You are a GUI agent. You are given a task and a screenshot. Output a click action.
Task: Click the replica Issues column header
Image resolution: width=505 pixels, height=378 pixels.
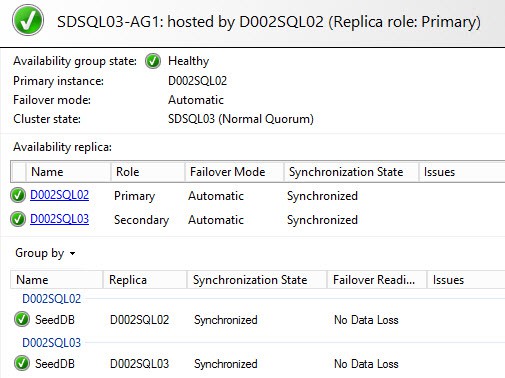pyautogui.click(x=462, y=172)
